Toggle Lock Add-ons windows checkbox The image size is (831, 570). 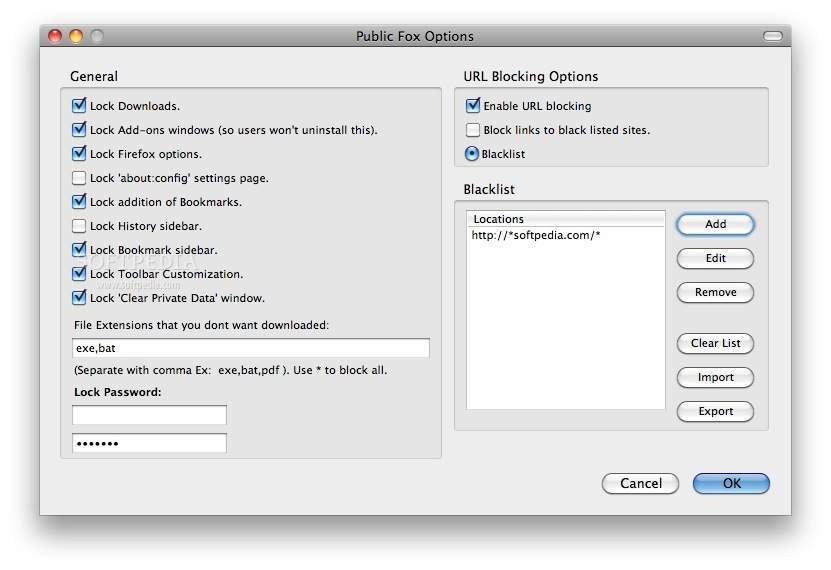point(79,130)
